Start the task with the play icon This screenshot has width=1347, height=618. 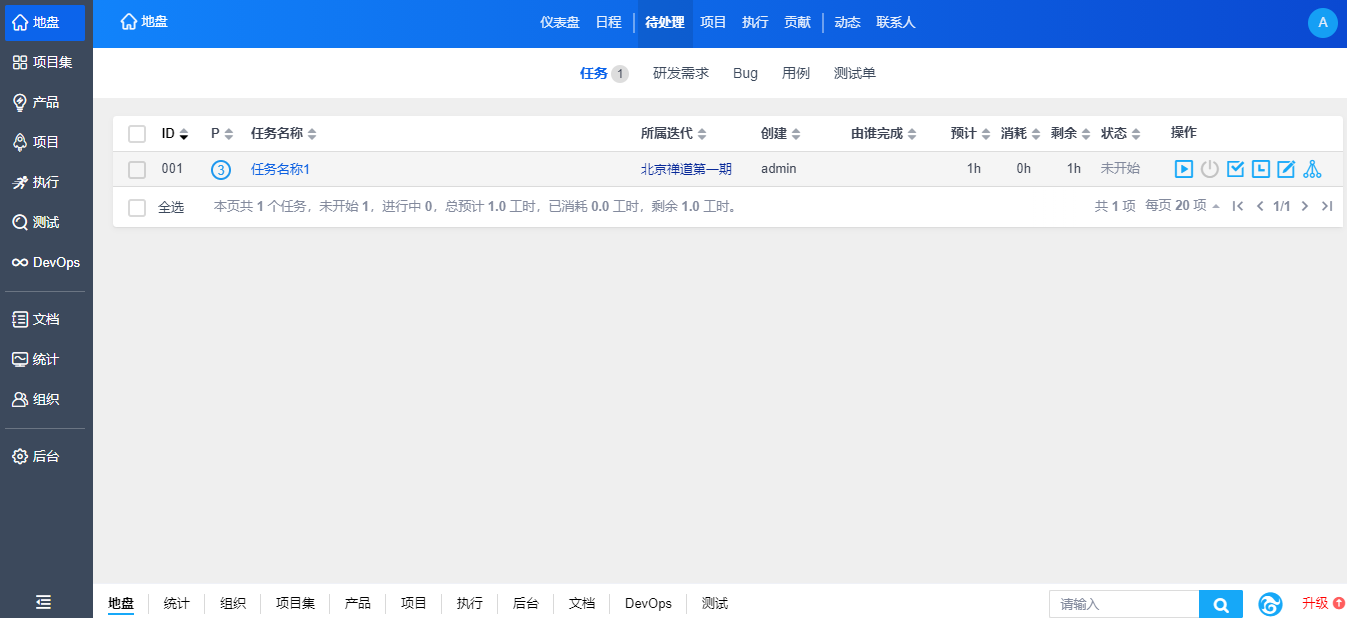(1184, 169)
